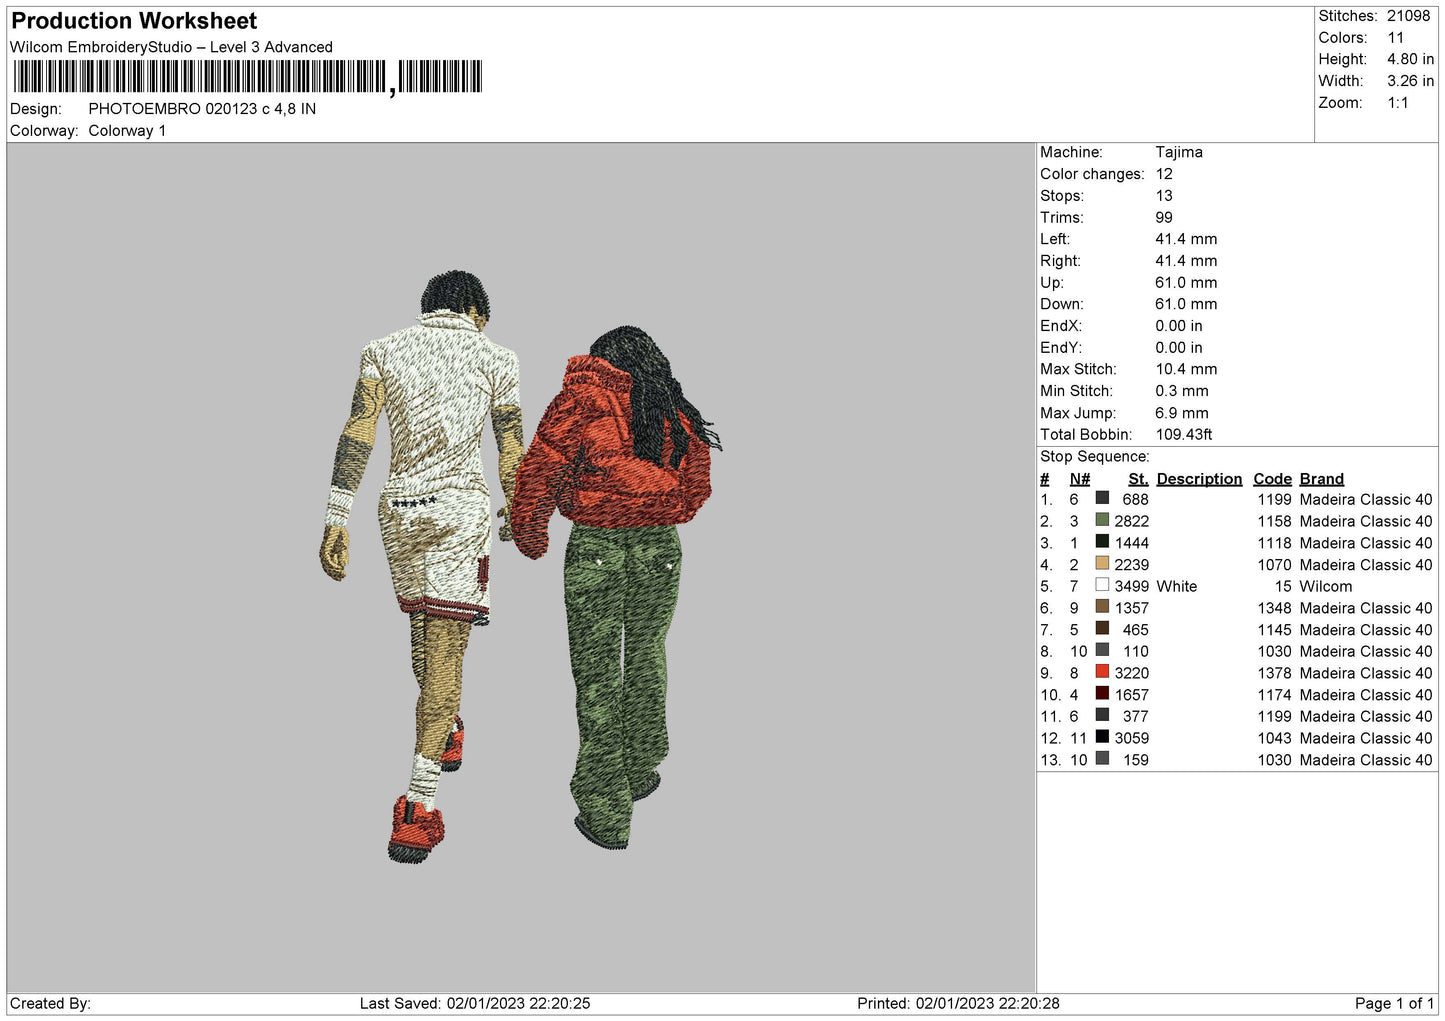This screenshot has width=1445, height=1021.
Task: Click the brown swatch for code 1348
Action: pos(1102,607)
